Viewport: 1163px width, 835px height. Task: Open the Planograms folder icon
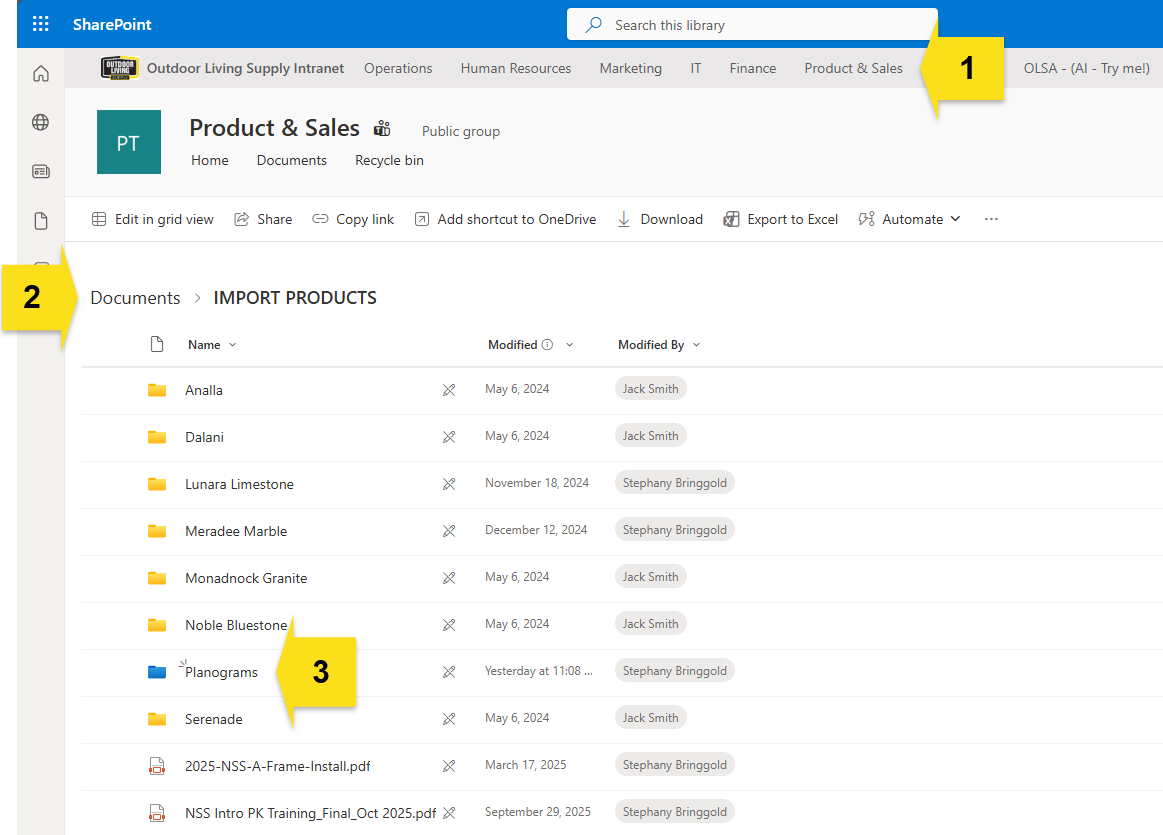point(157,672)
